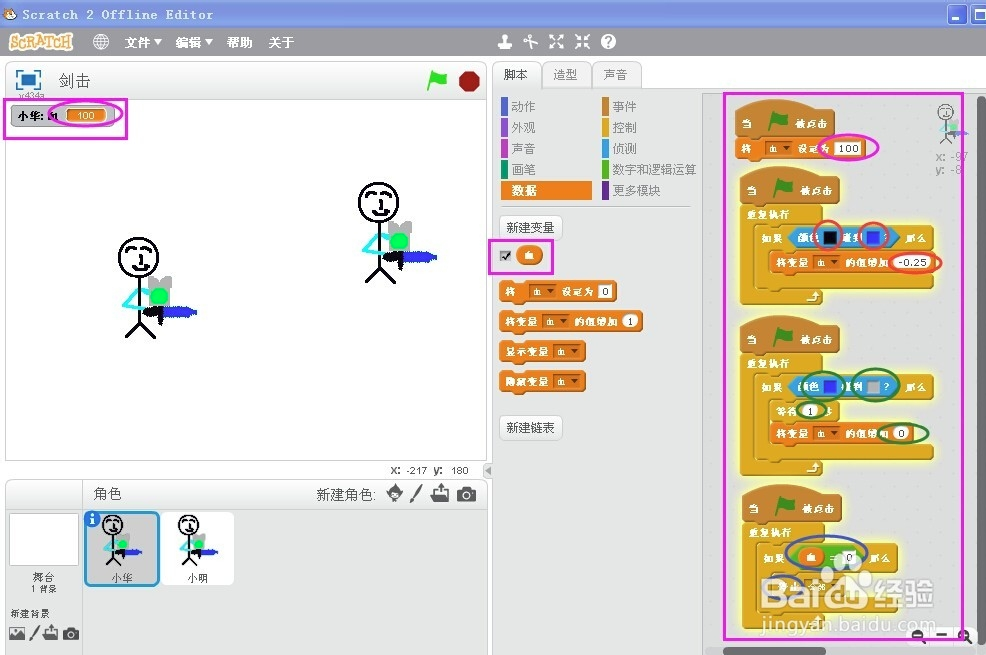Switch to the 声音 tab

(615, 75)
